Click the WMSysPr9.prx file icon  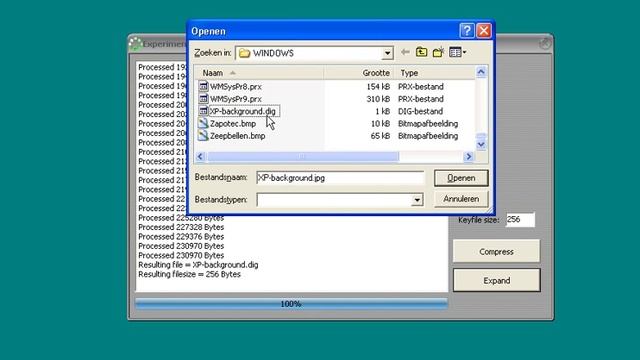[x=203, y=98]
